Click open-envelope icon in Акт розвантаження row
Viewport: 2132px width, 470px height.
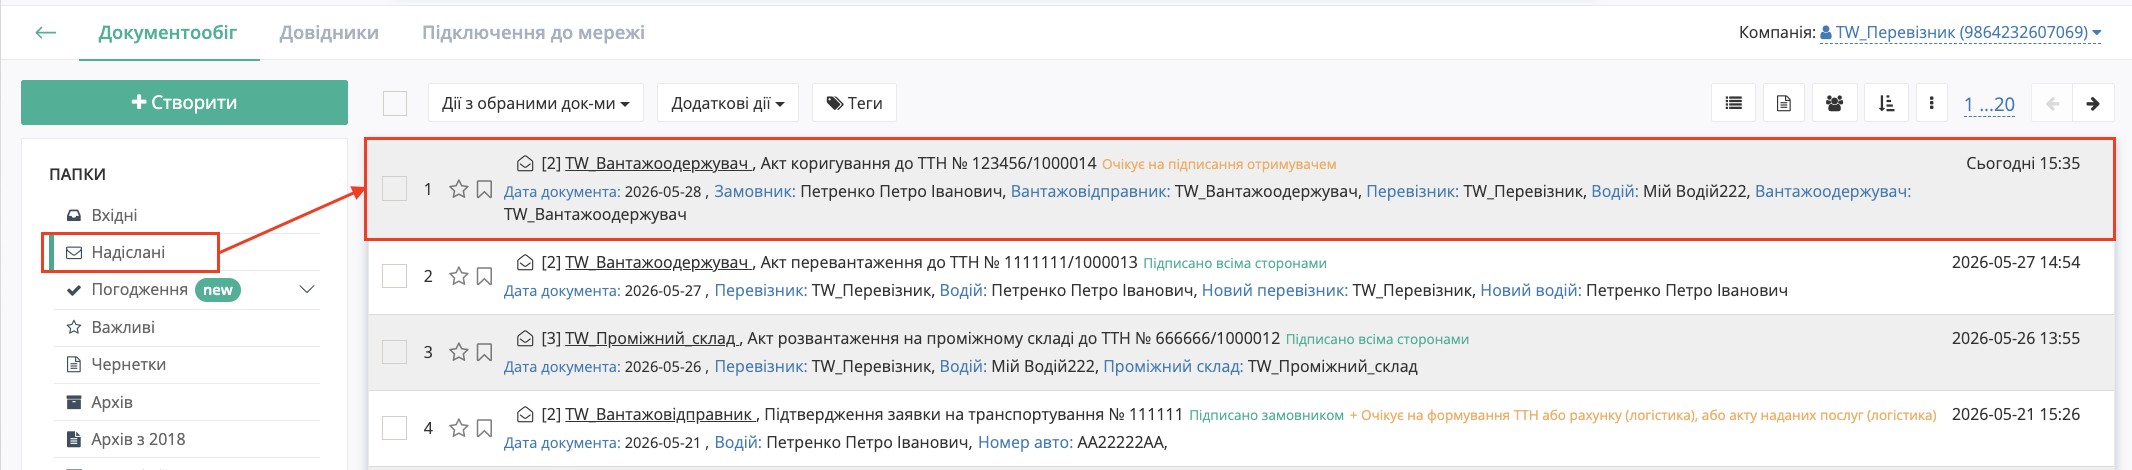click(x=525, y=338)
